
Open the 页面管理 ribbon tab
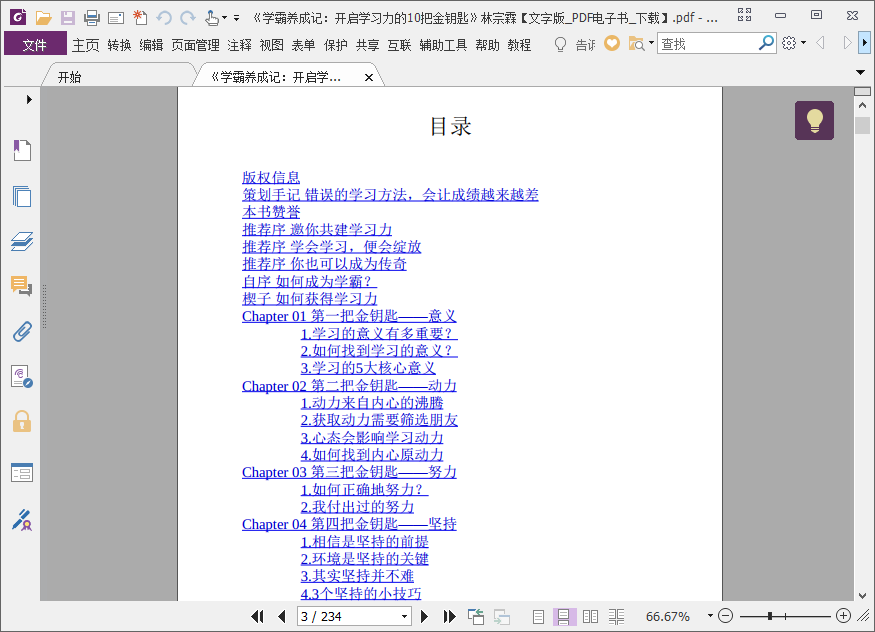tap(195, 45)
